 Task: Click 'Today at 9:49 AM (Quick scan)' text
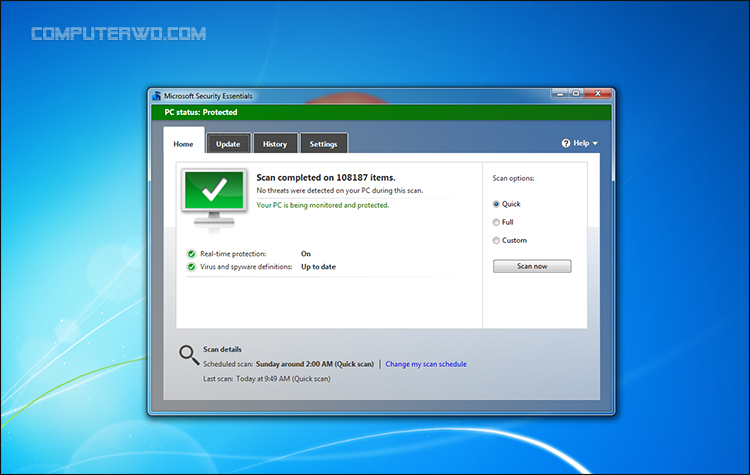coord(283,378)
